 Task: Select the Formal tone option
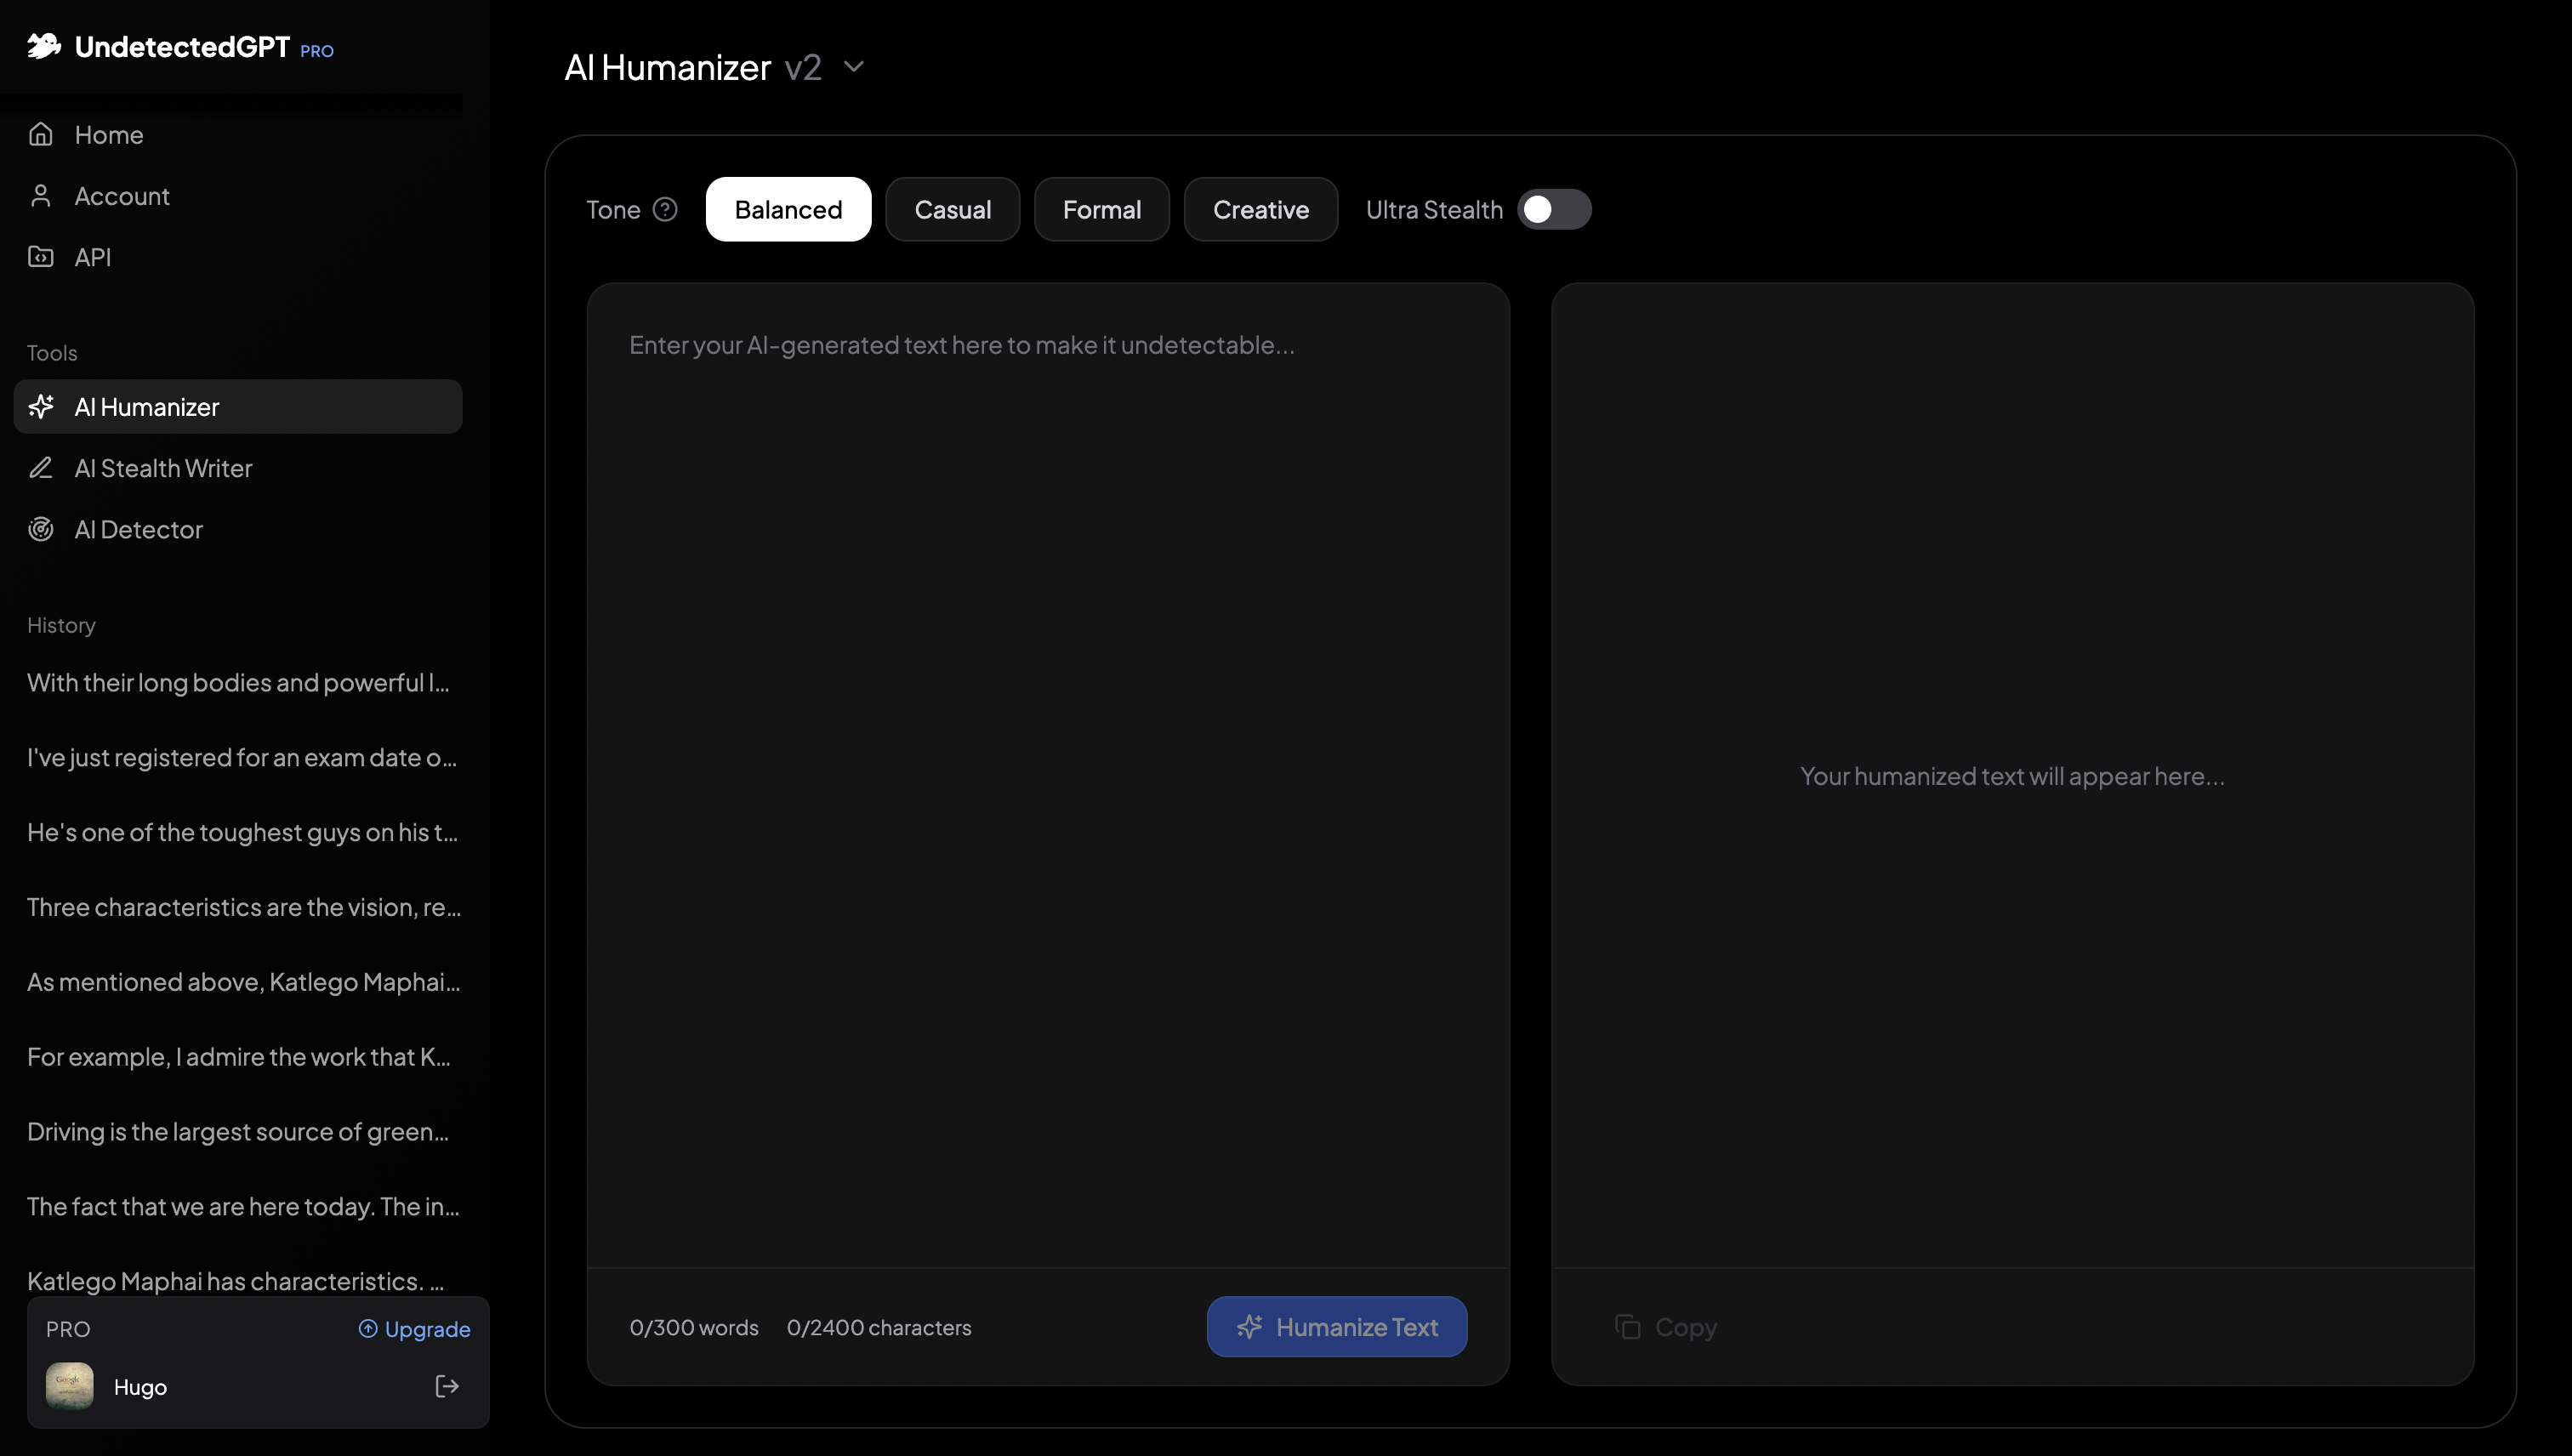pos(1101,209)
